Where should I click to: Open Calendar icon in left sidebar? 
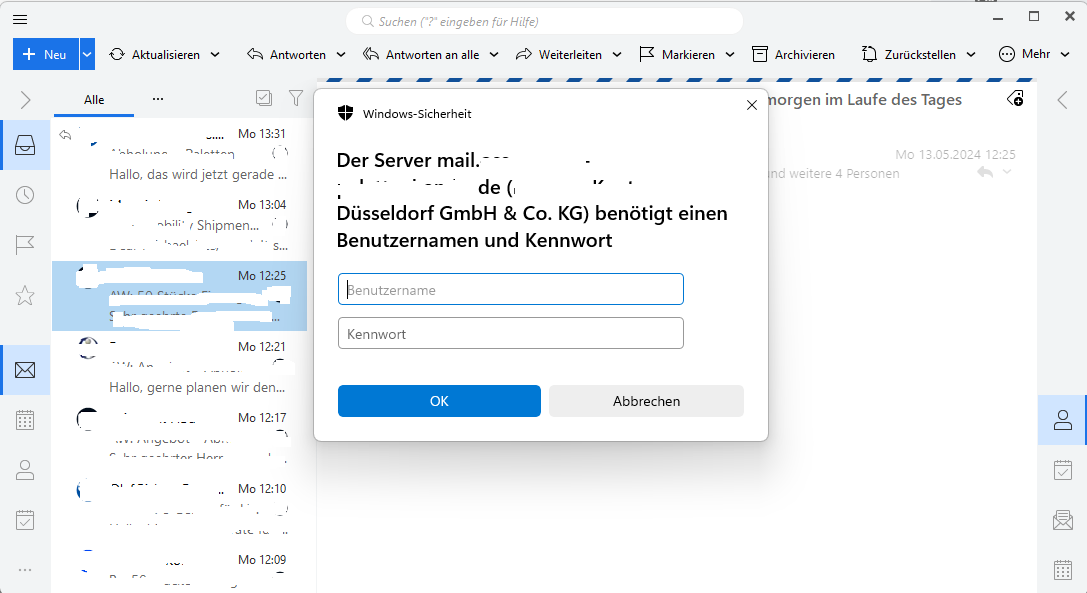25,420
